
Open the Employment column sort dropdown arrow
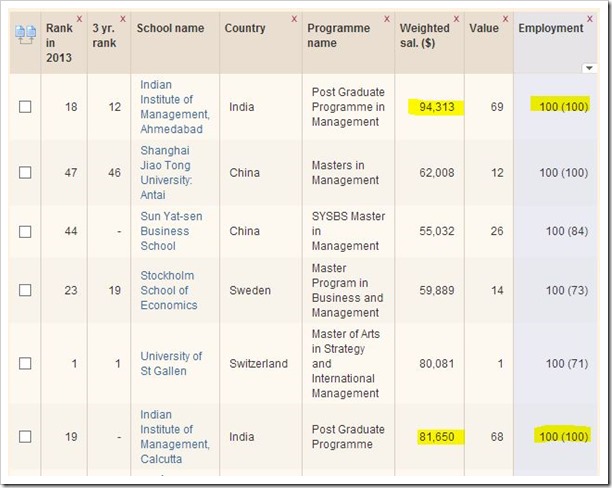coord(589,67)
